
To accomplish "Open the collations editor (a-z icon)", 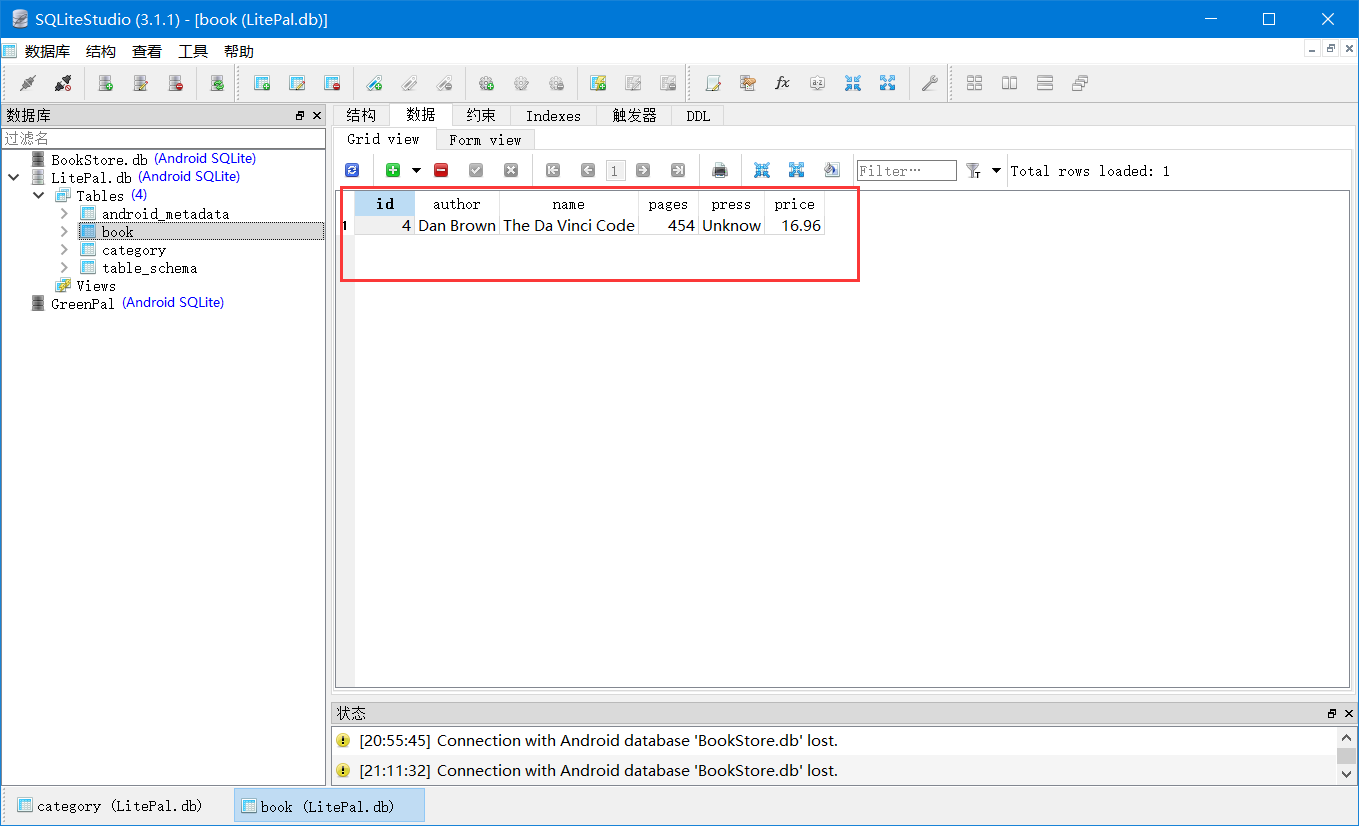I will 817,84.
